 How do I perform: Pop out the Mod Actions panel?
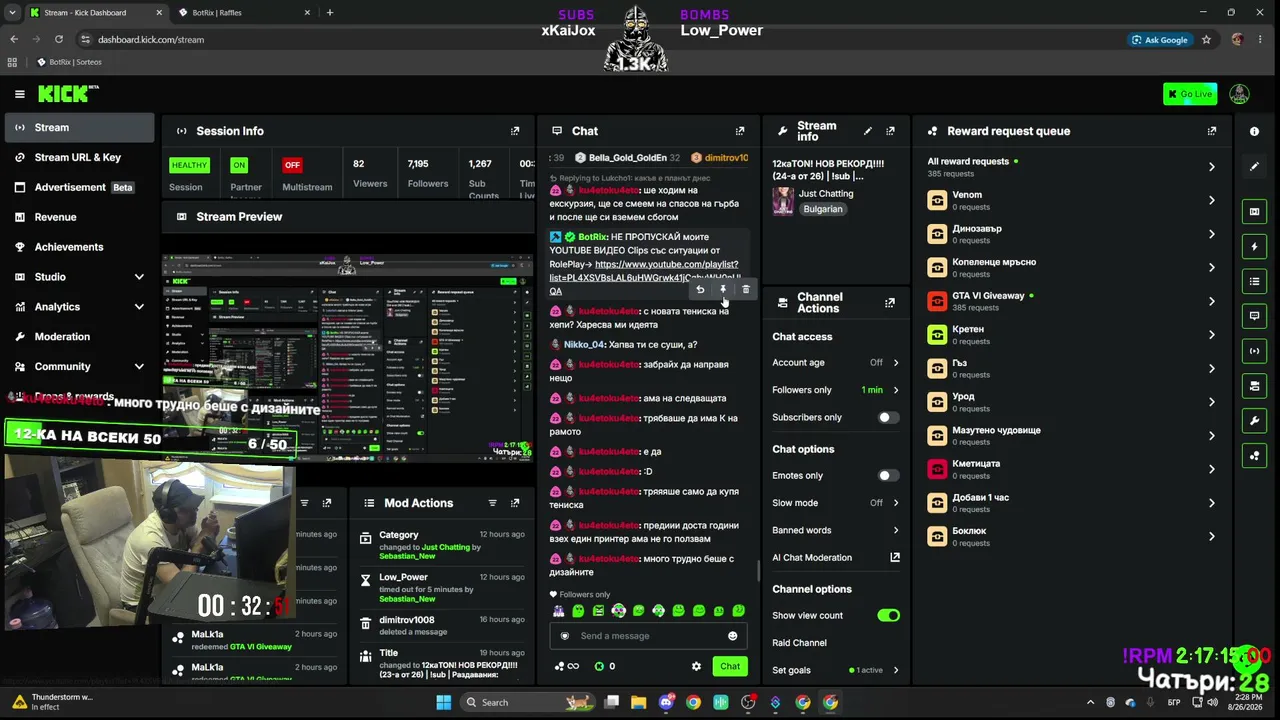coord(515,503)
